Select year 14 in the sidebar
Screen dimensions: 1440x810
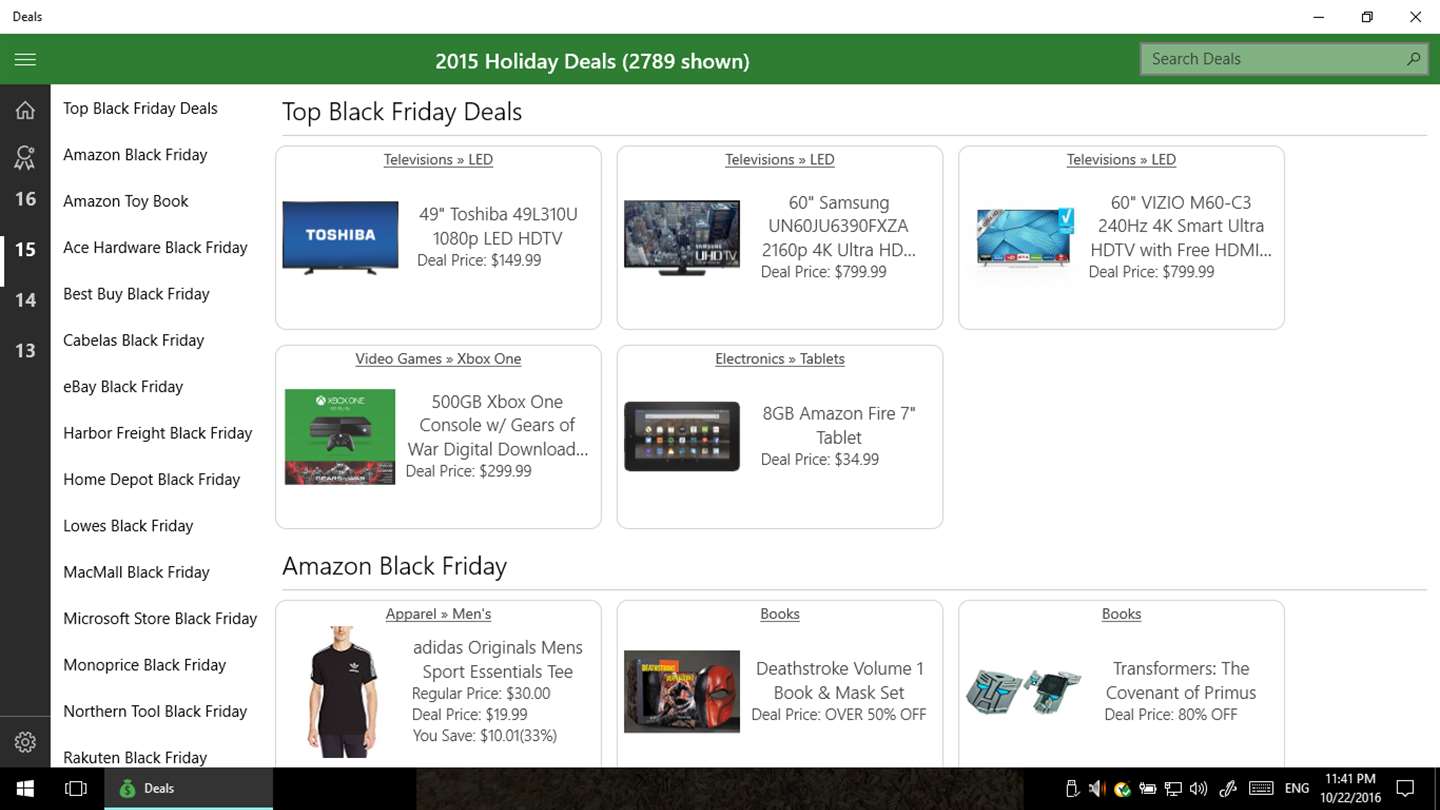click(25, 299)
